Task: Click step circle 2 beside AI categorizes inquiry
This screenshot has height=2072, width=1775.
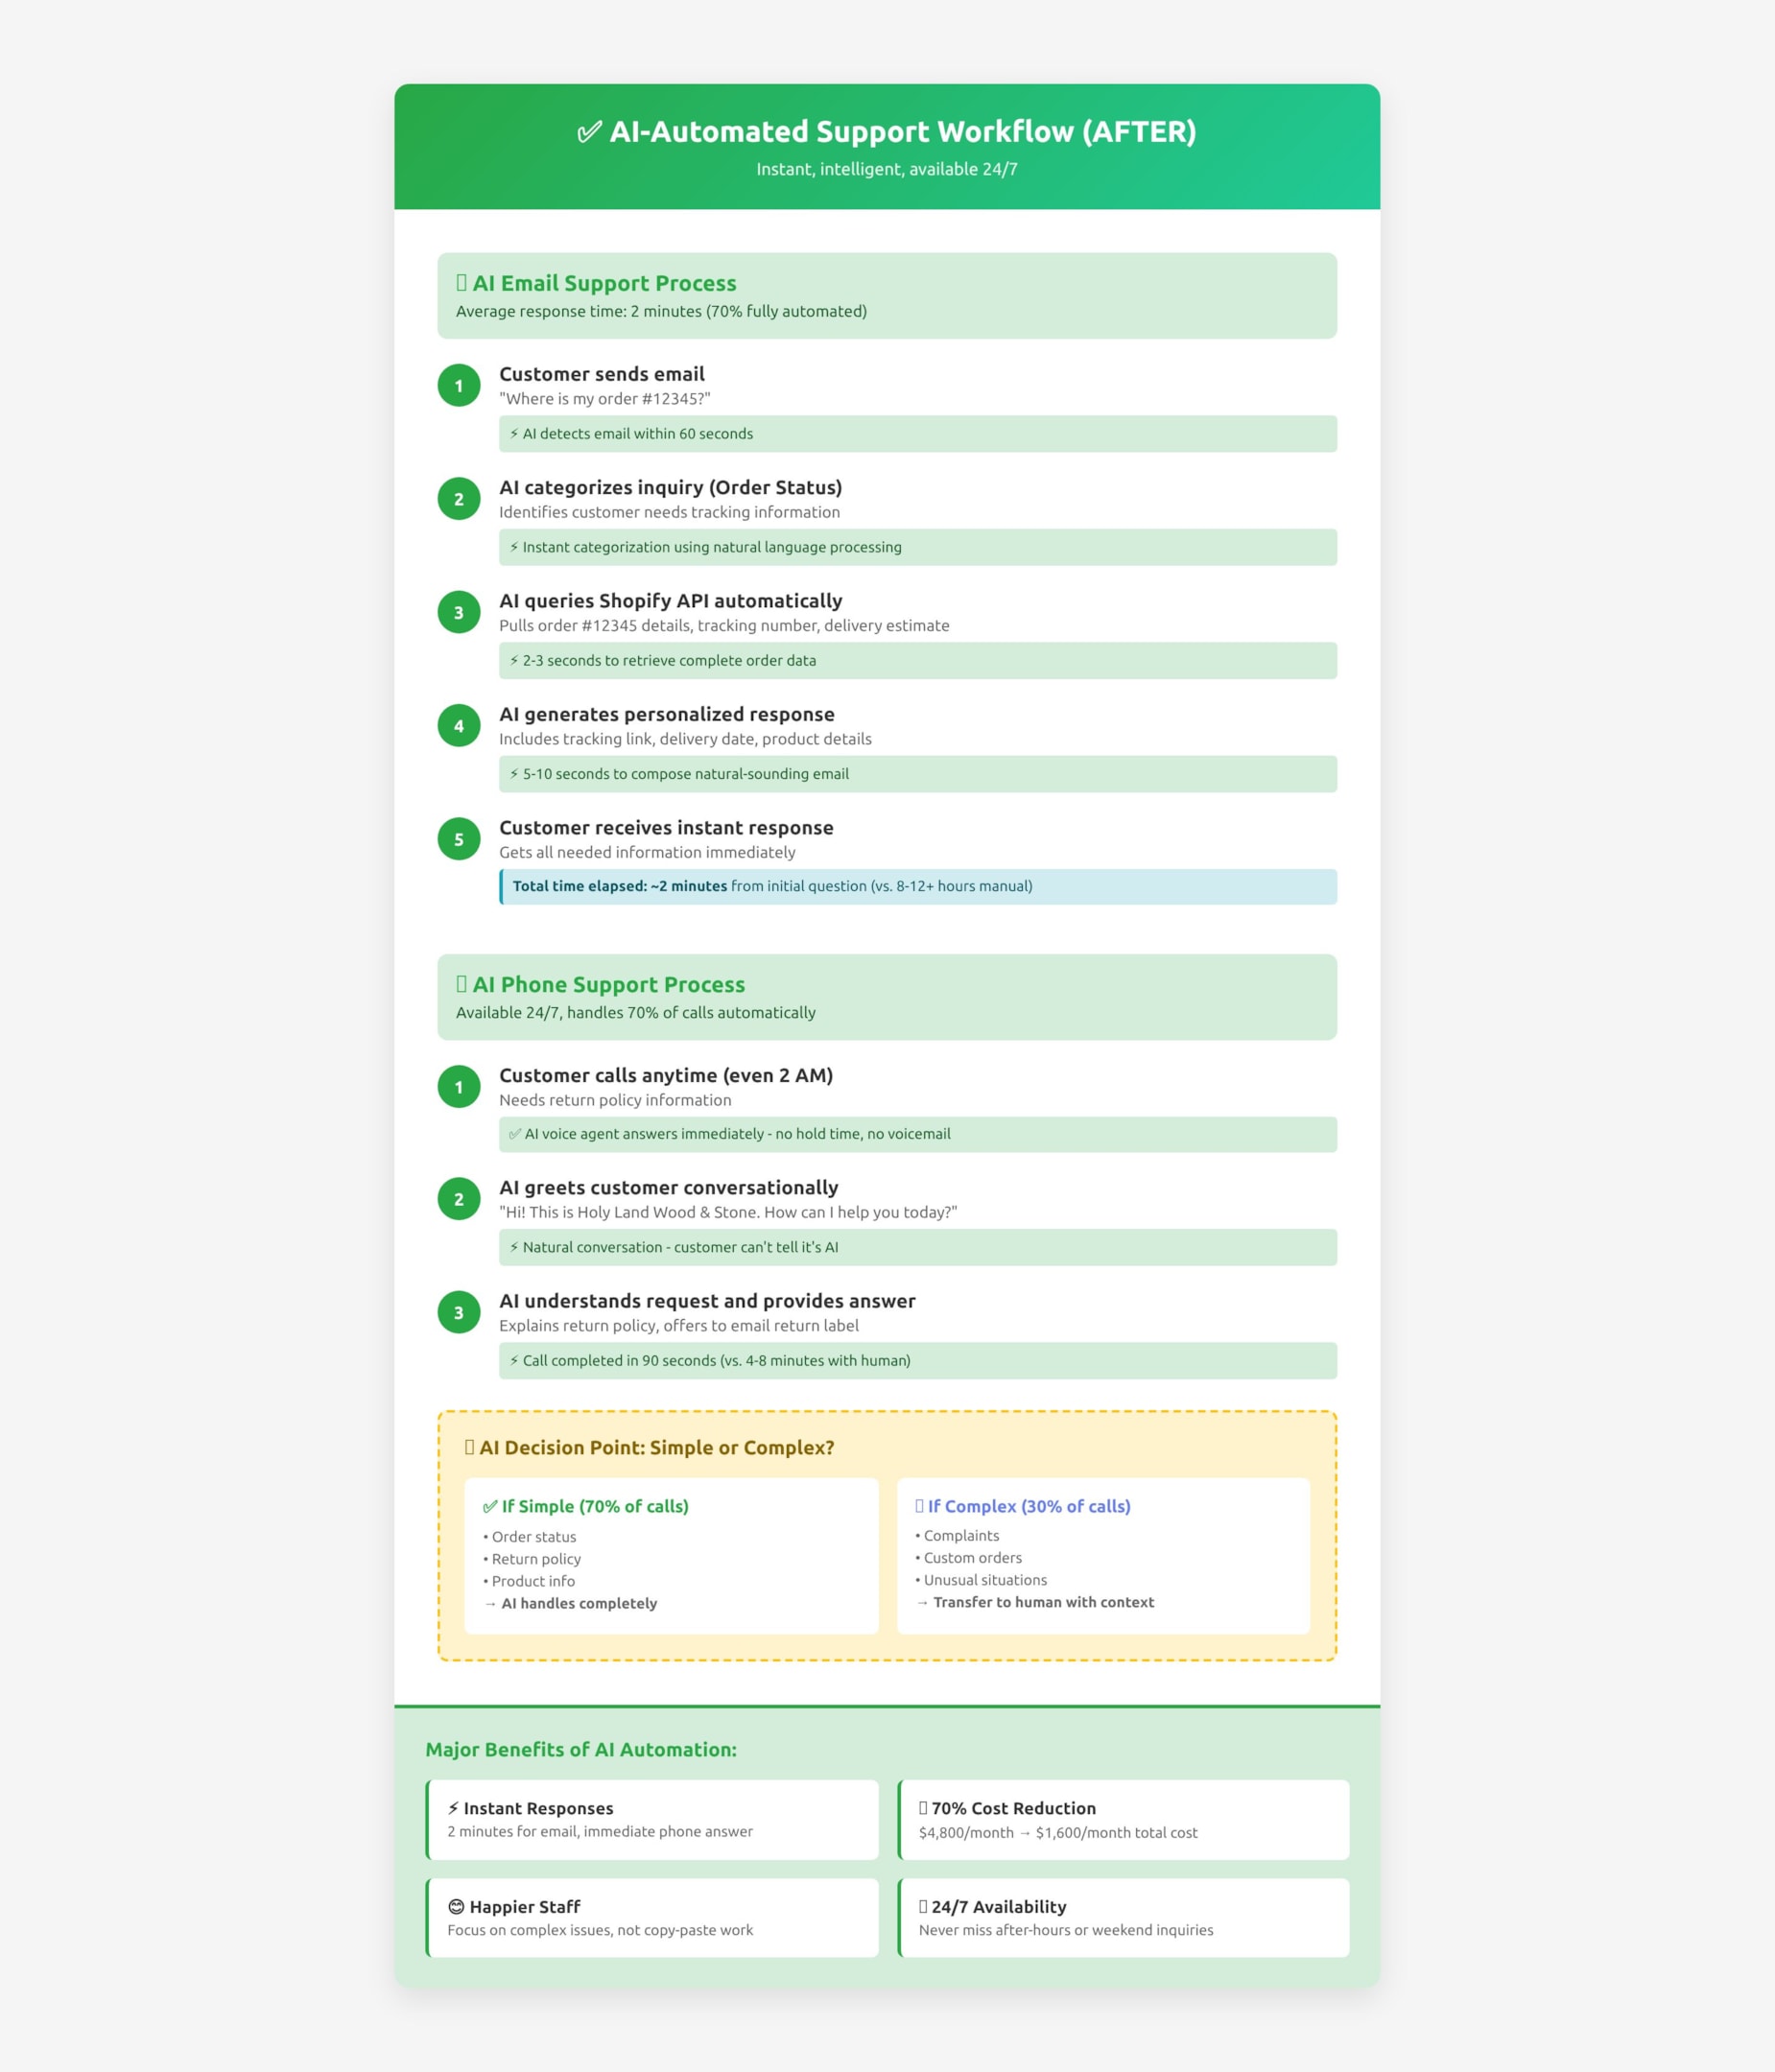Action: [x=459, y=498]
